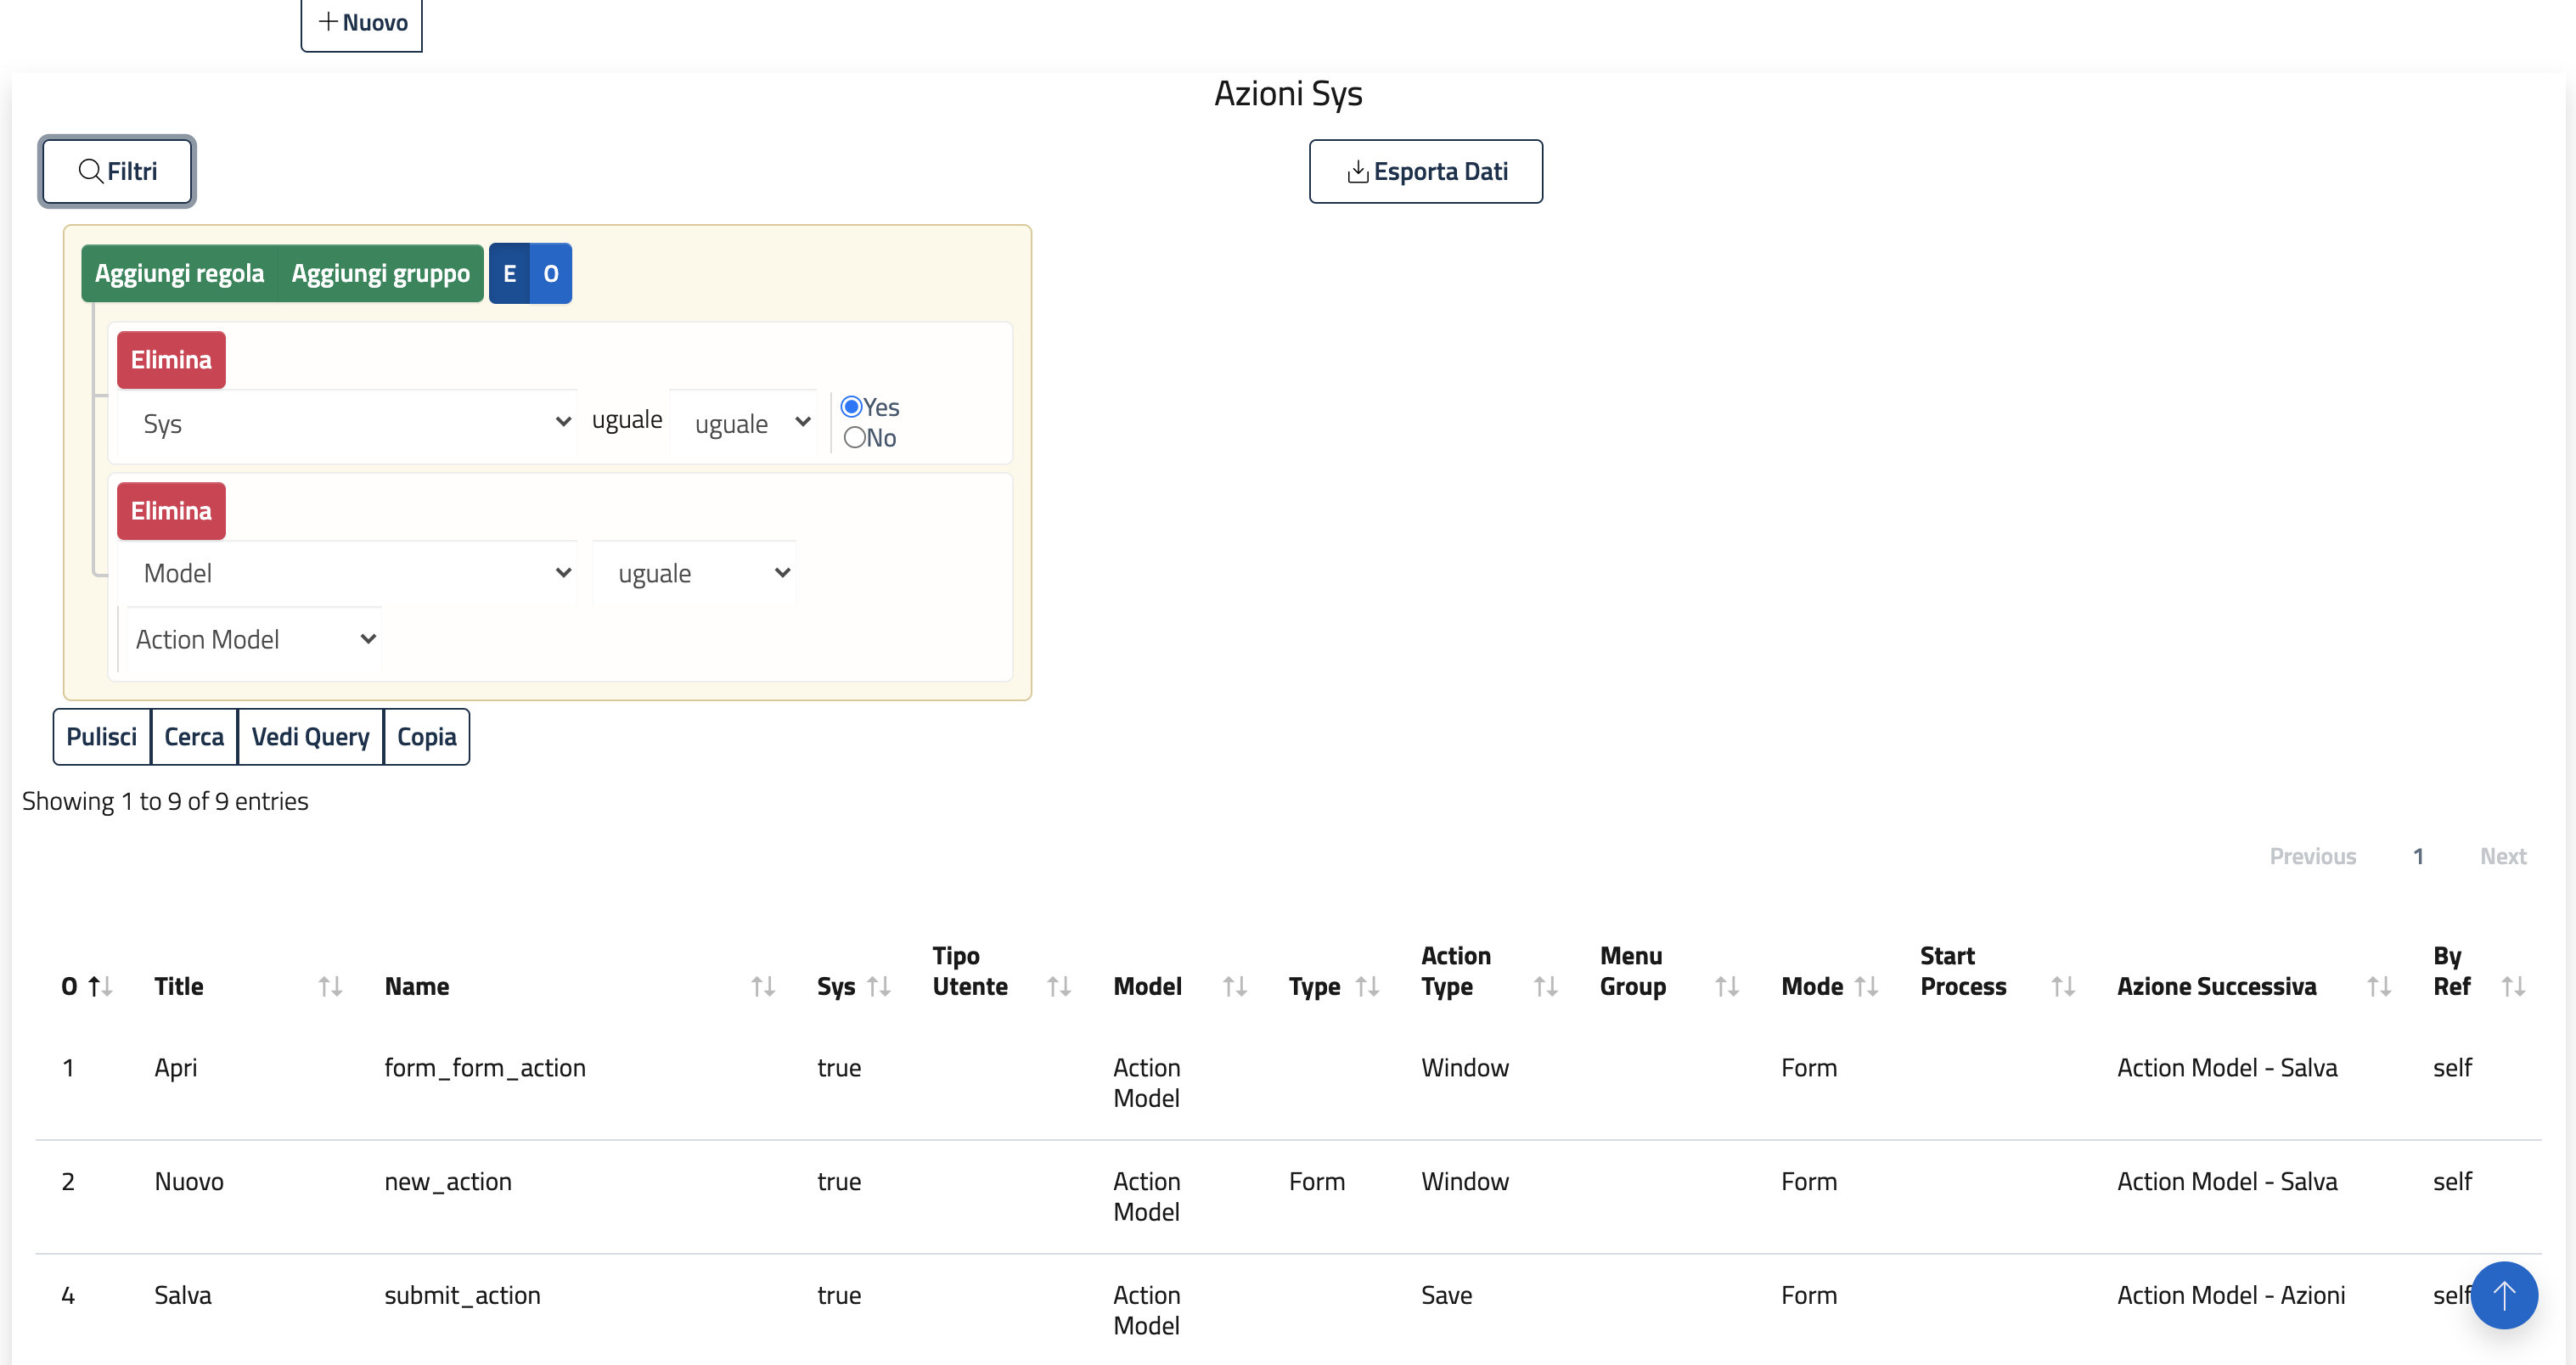Open the Action Model value dropdown
This screenshot has width=2576, height=1365.
click(x=254, y=639)
